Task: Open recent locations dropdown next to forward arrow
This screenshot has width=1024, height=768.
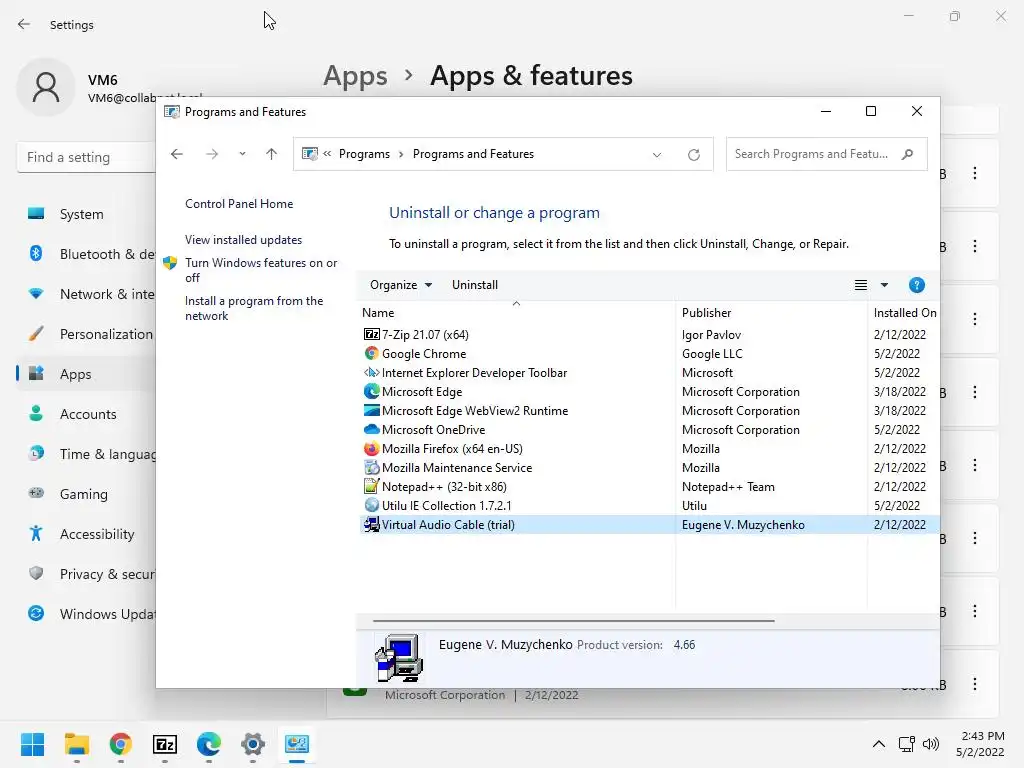Action: [242, 154]
